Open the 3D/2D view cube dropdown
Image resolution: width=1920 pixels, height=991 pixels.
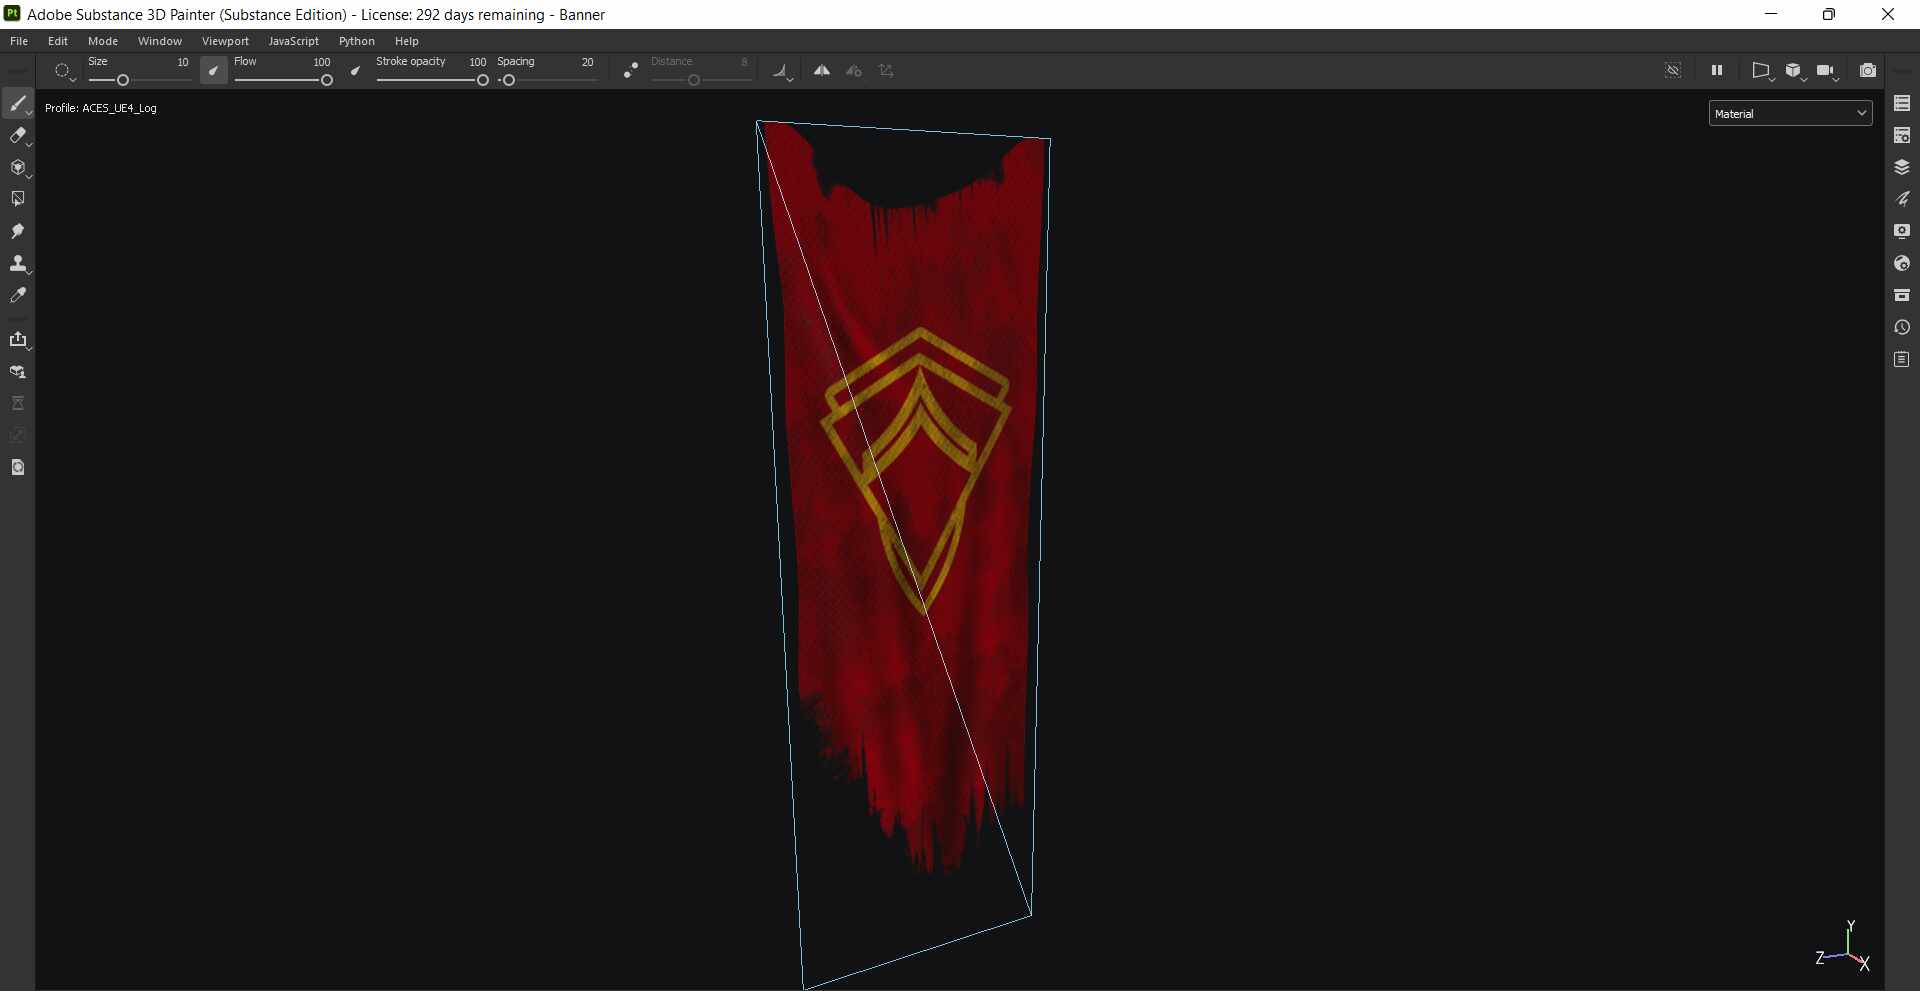tap(1796, 70)
